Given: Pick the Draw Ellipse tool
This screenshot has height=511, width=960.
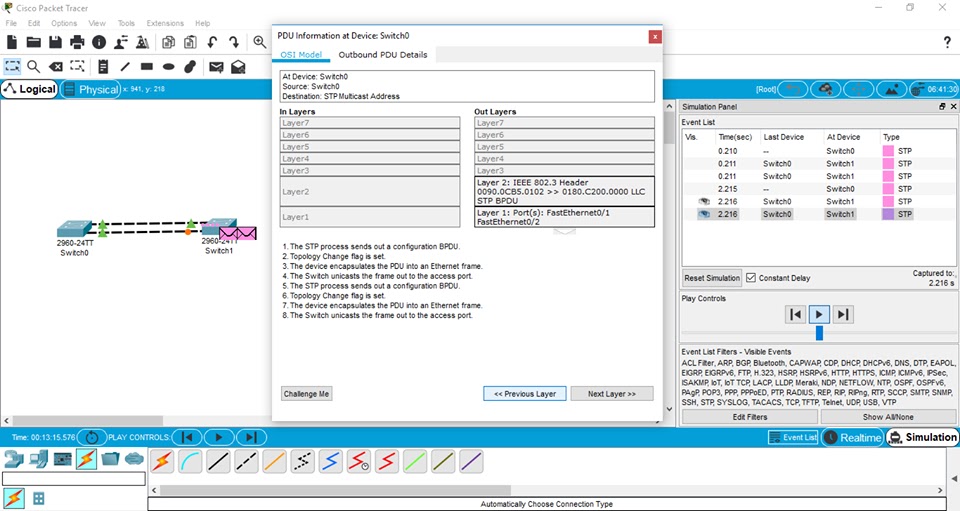Looking at the screenshot, I should pos(168,67).
